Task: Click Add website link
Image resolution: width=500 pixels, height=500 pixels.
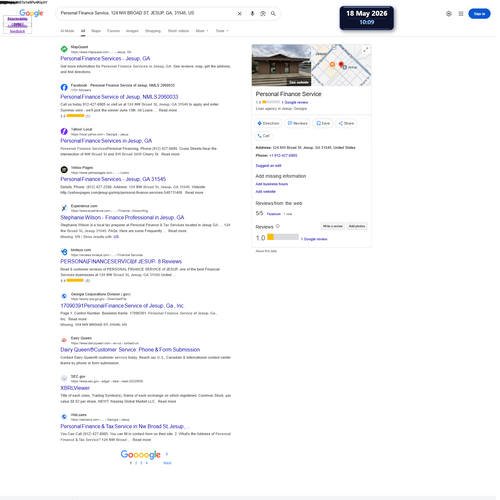Action: tap(265, 192)
